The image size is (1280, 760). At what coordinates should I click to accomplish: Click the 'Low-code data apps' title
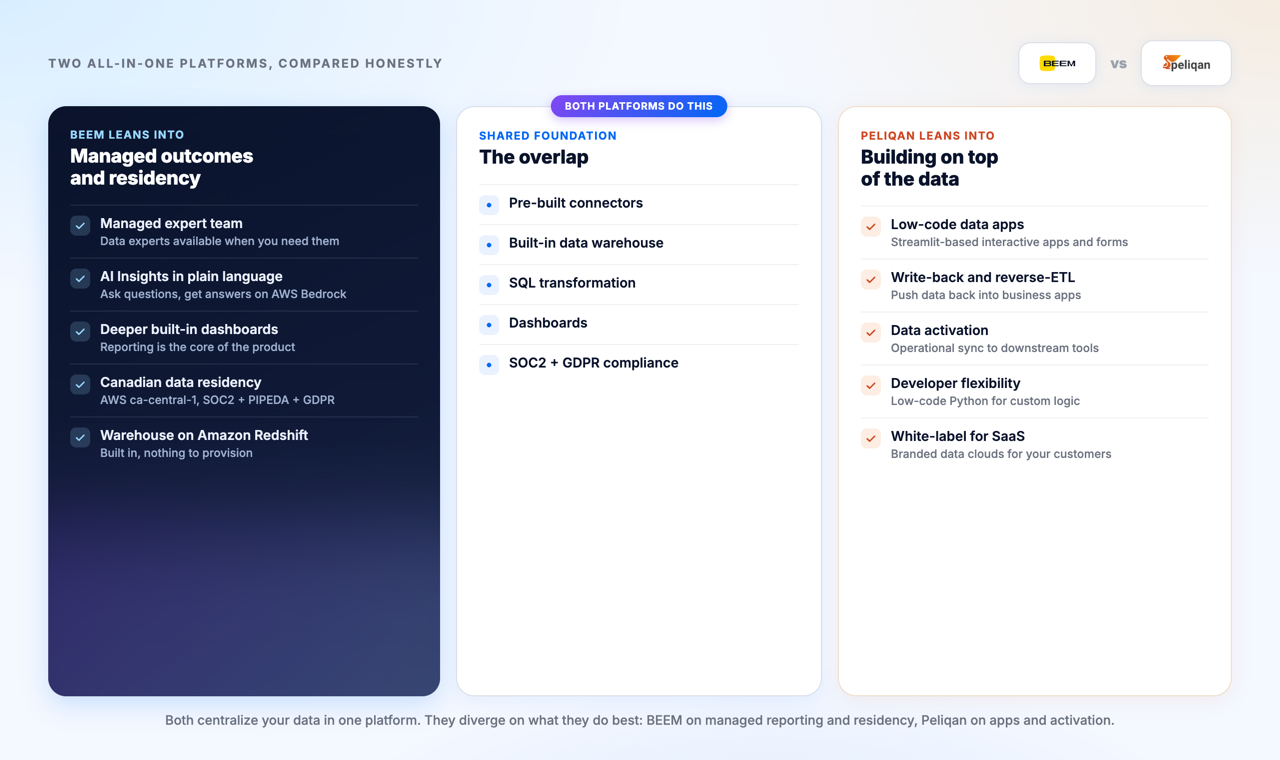957,225
